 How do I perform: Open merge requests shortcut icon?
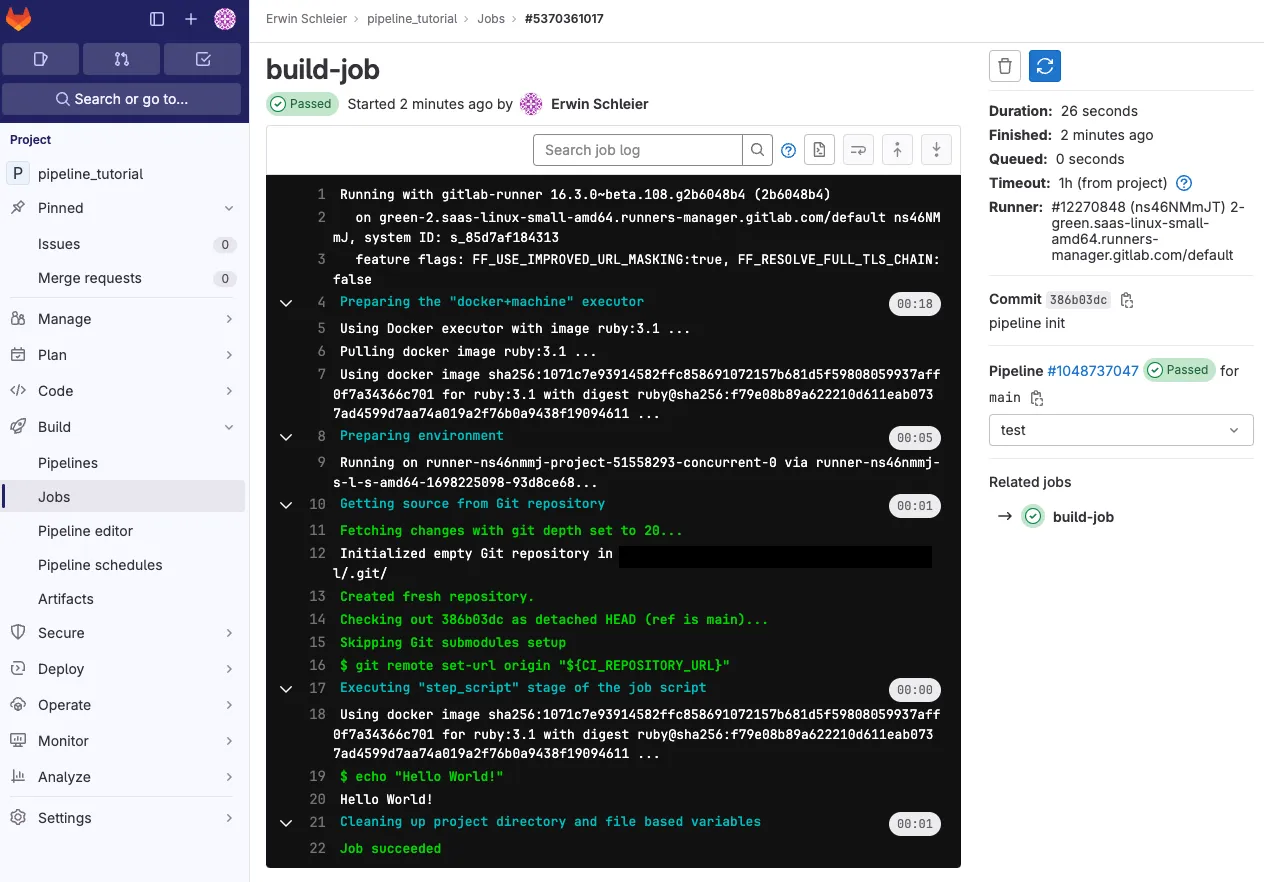[x=122, y=59]
